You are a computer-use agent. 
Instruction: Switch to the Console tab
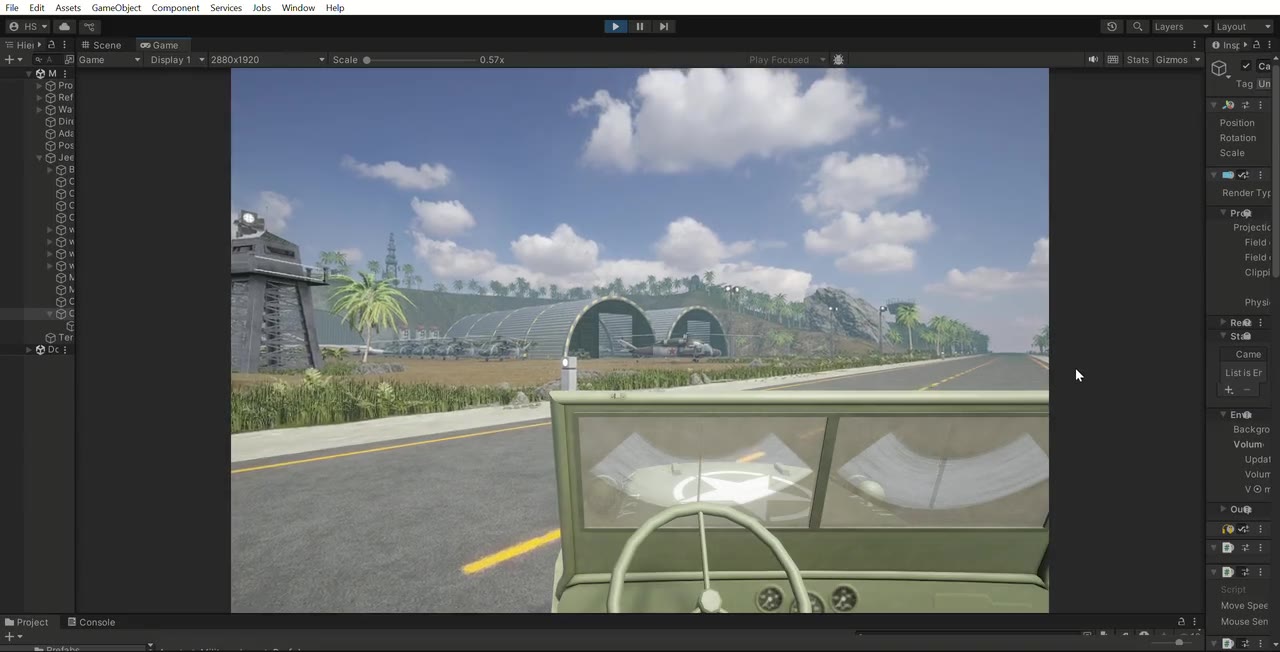pos(91,622)
